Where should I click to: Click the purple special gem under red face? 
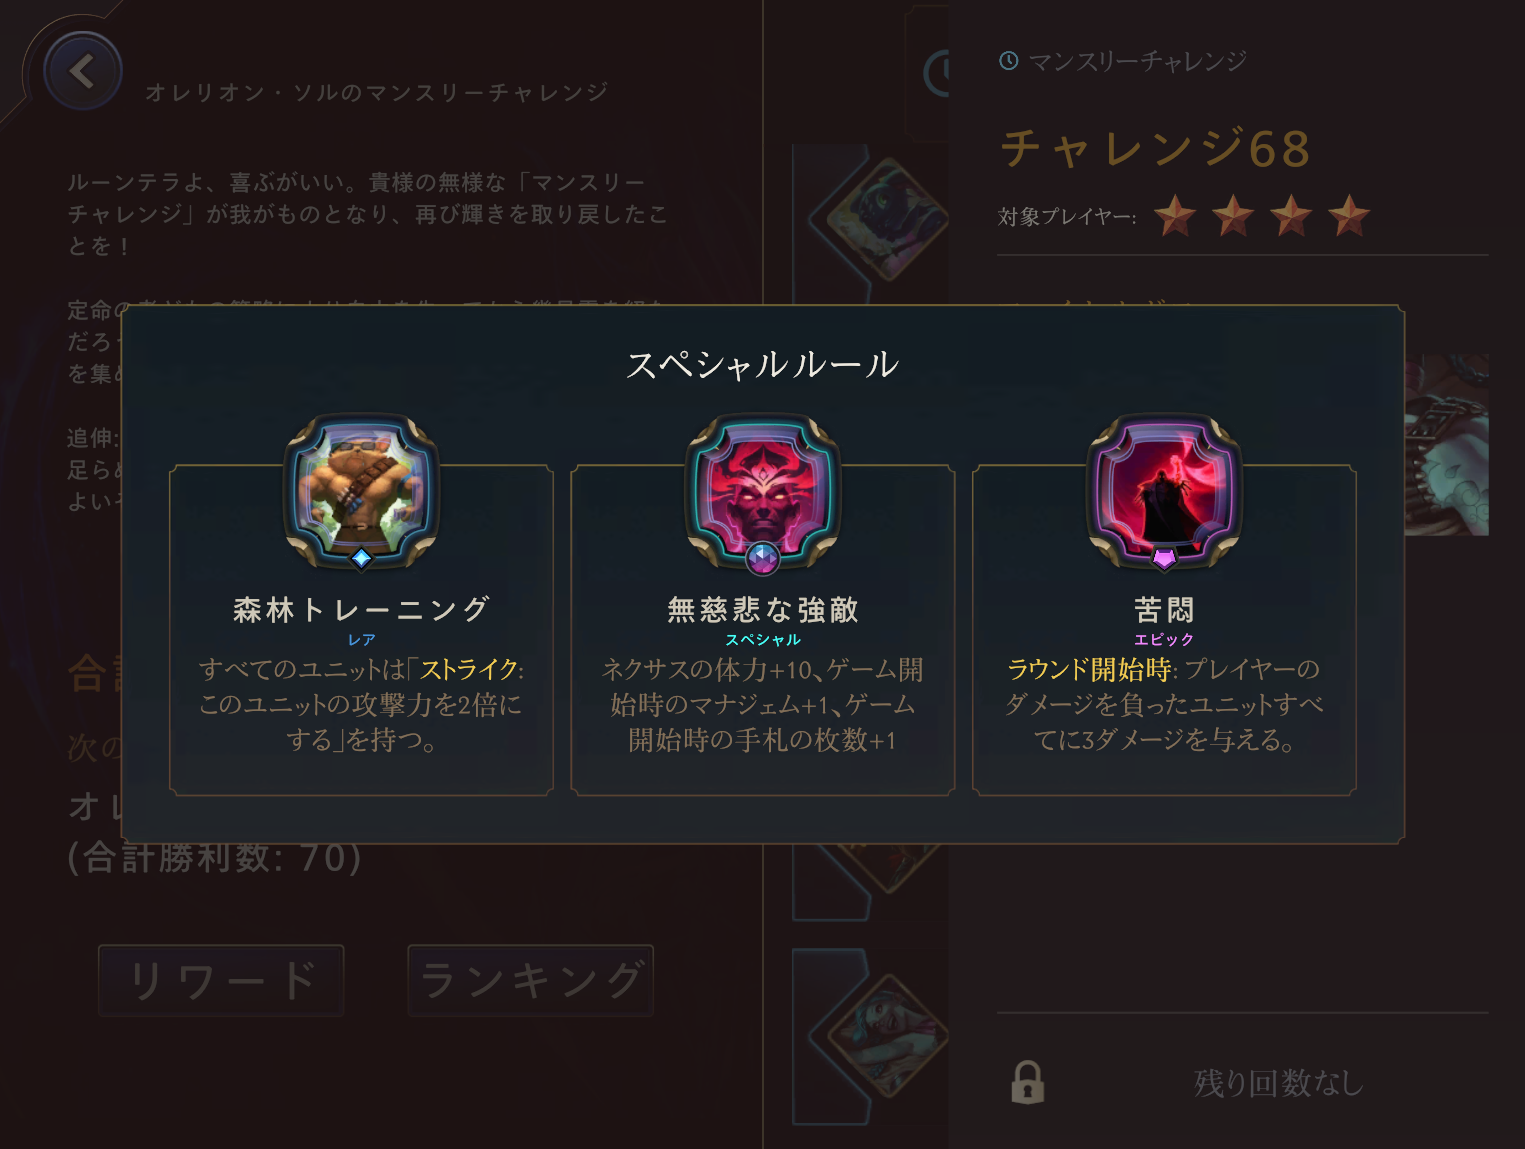click(763, 557)
